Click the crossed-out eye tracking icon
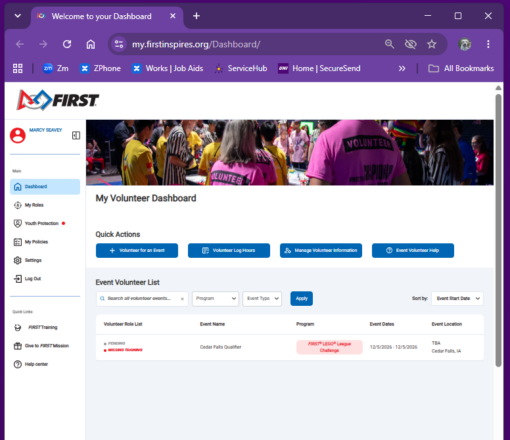 tap(410, 44)
